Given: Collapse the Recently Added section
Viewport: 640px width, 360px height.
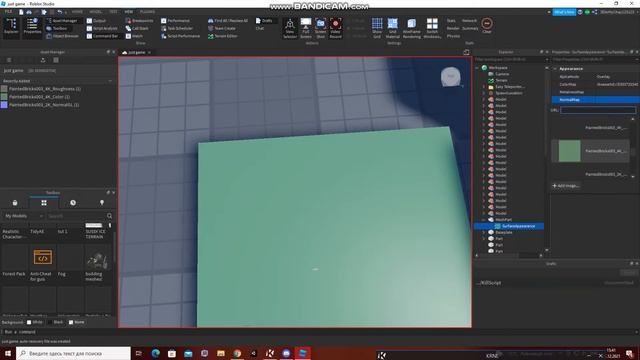Looking at the screenshot, I should [x=110, y=81].
